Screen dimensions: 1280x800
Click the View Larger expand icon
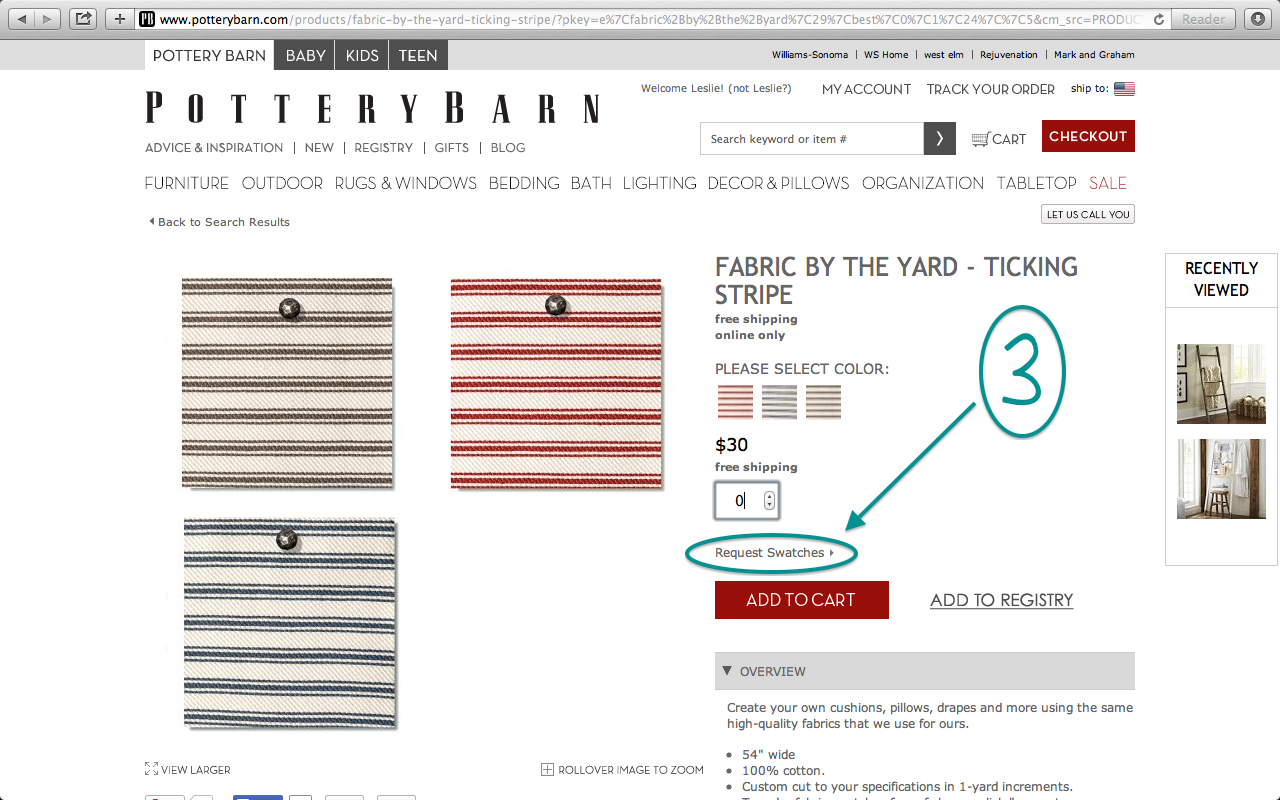pyautogui.click(x=151, y=769)
